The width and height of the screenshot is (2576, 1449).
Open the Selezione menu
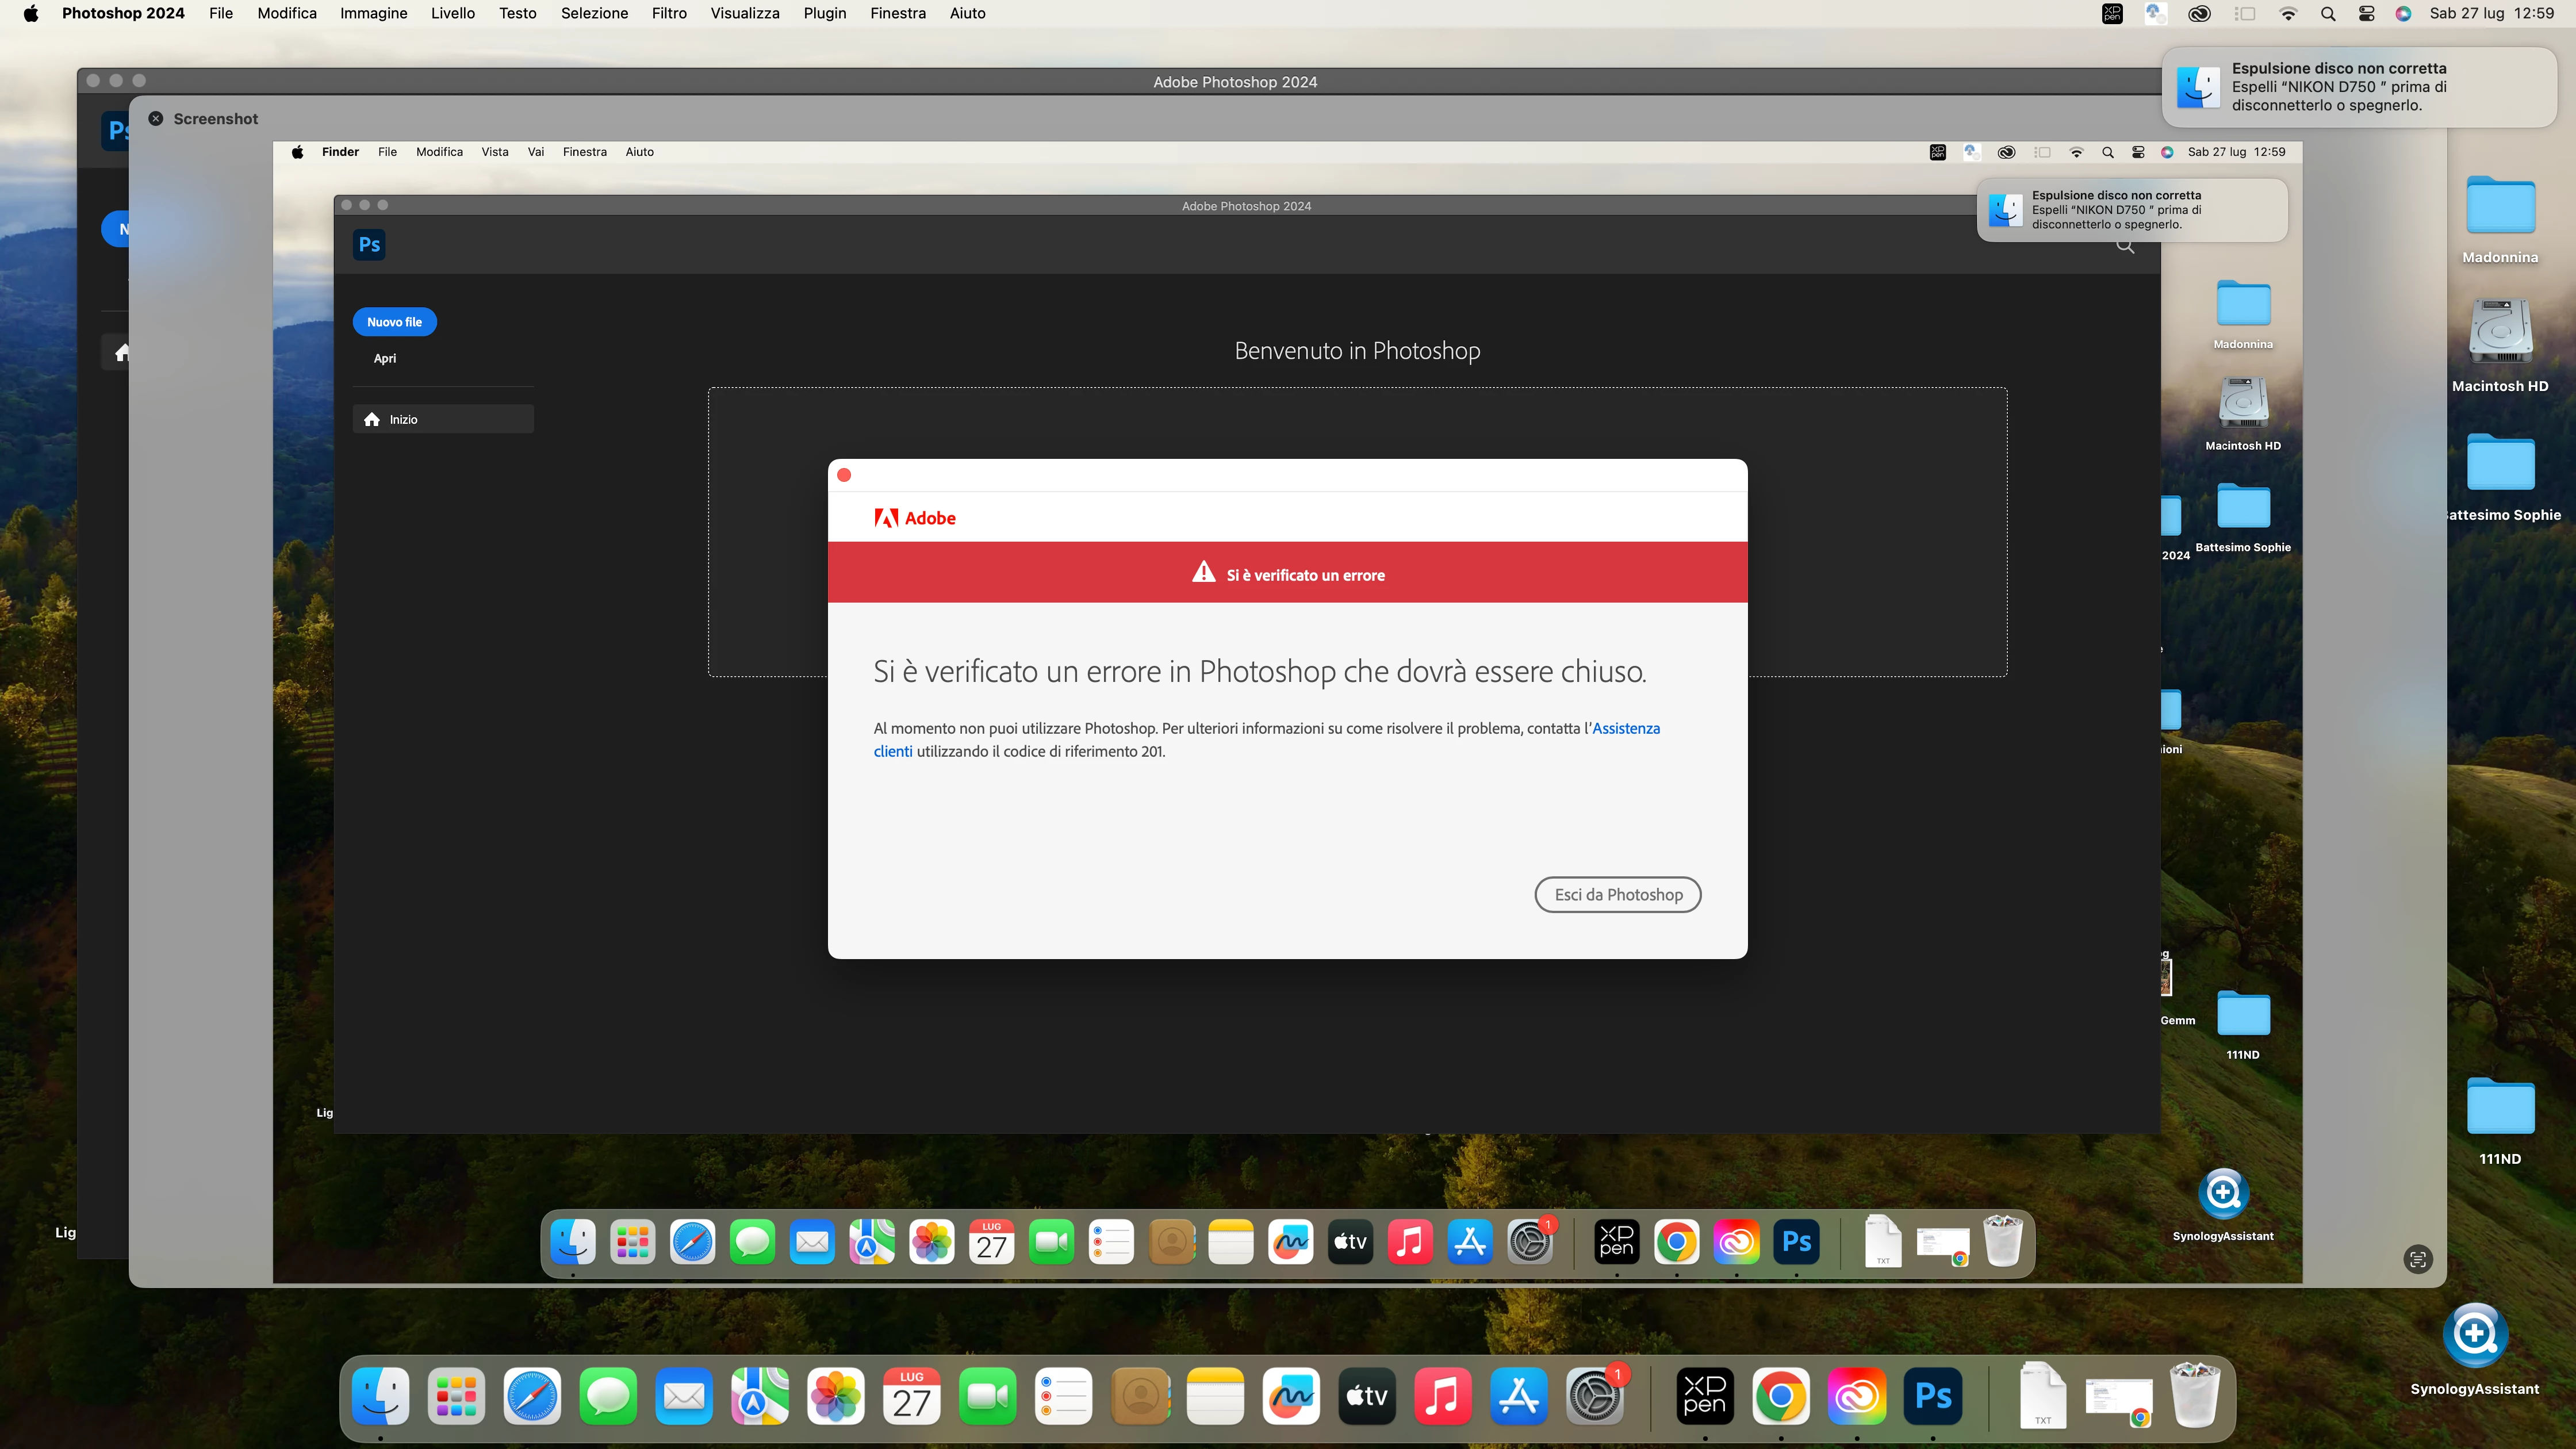594,13
